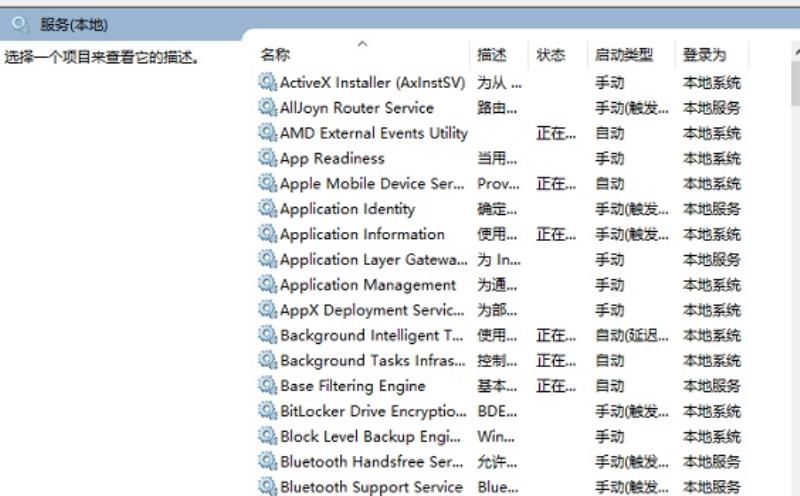Click the Background Intelligent Transfer gear icon
The width and height of the screenshot is (800, 496).
267,335
